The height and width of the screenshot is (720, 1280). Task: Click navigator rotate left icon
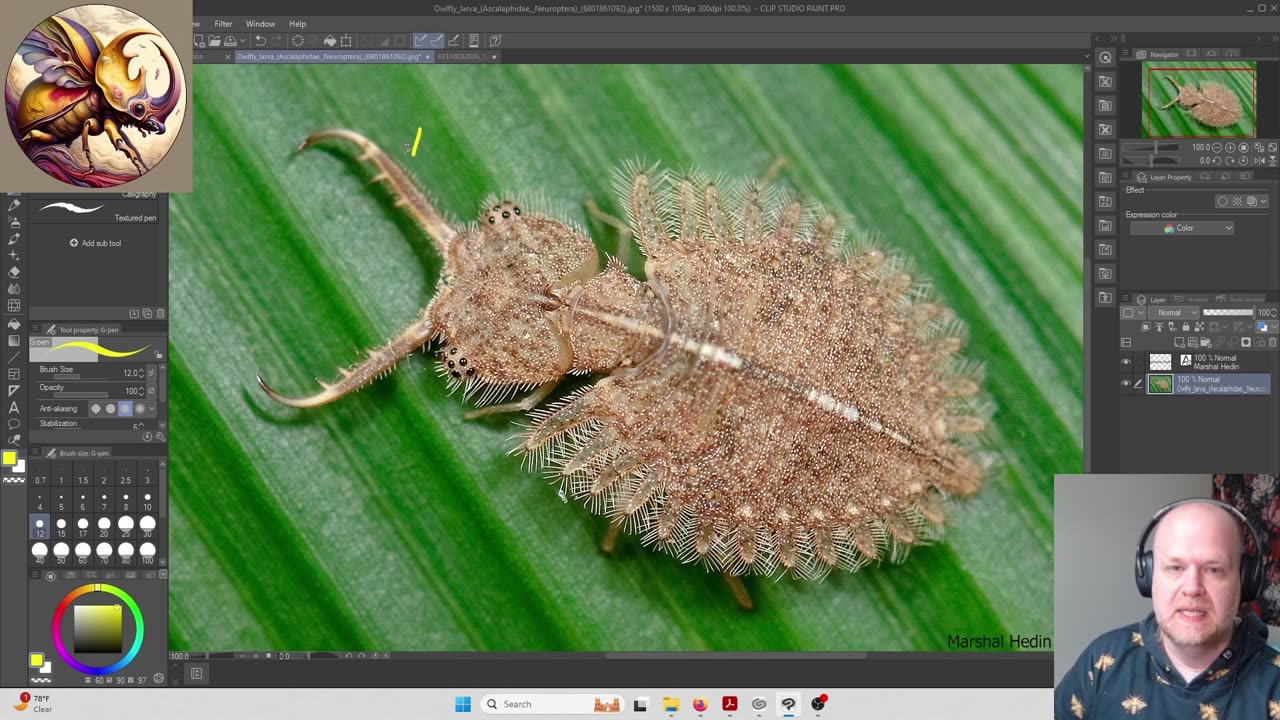(x=1217, y=161)
